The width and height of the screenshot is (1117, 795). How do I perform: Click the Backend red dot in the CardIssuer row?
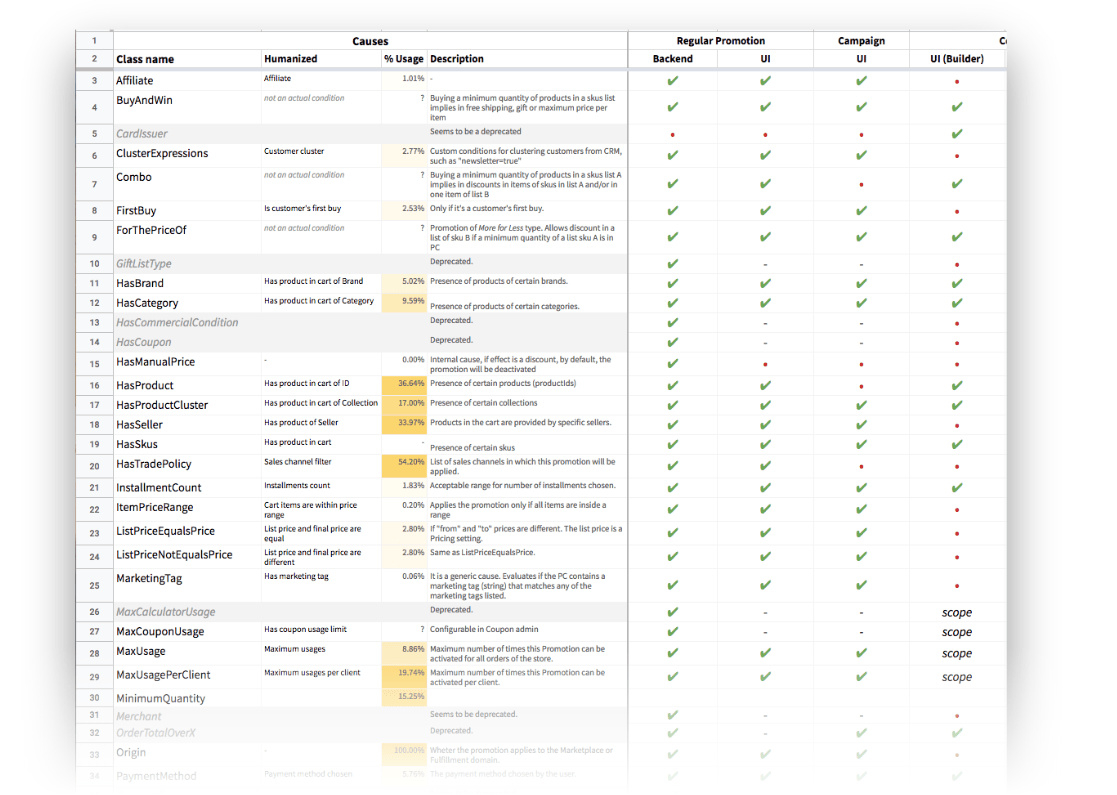pyautogui.click(x=672, y=135)
